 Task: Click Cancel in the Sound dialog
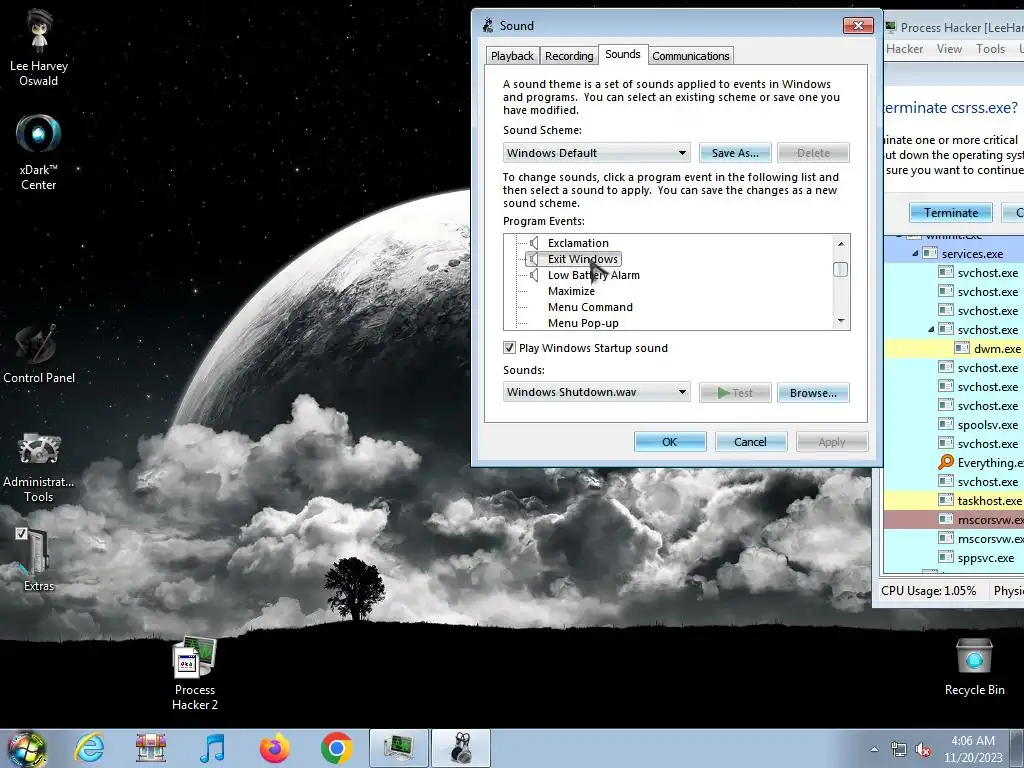pos(750,441)
